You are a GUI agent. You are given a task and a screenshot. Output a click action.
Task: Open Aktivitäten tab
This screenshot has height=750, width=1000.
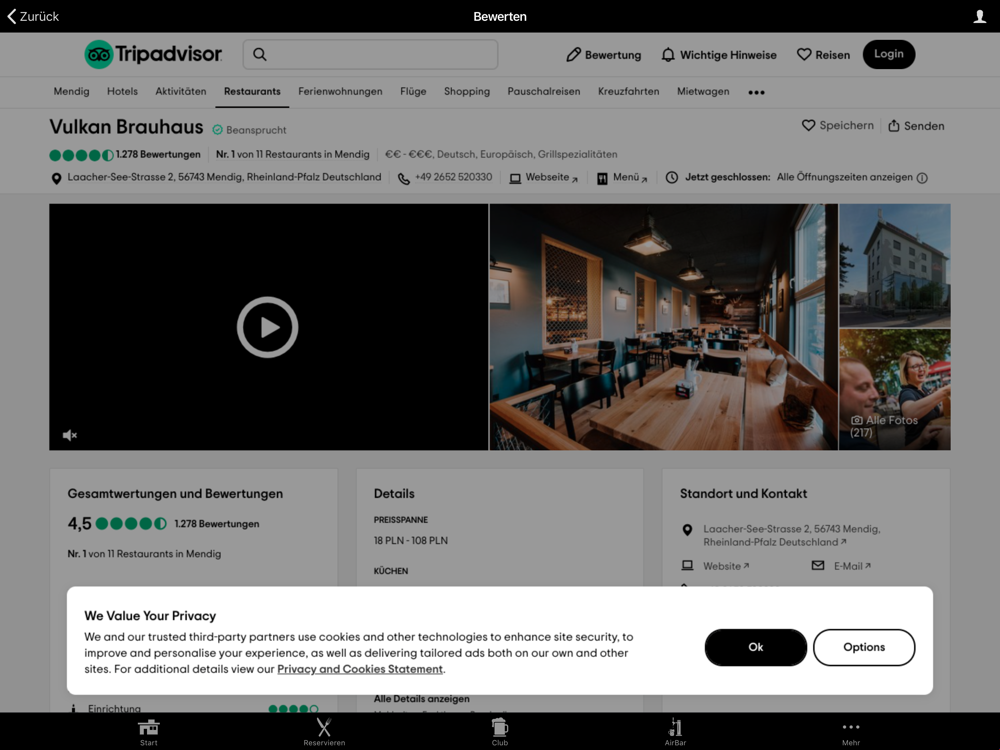point(180,91)
